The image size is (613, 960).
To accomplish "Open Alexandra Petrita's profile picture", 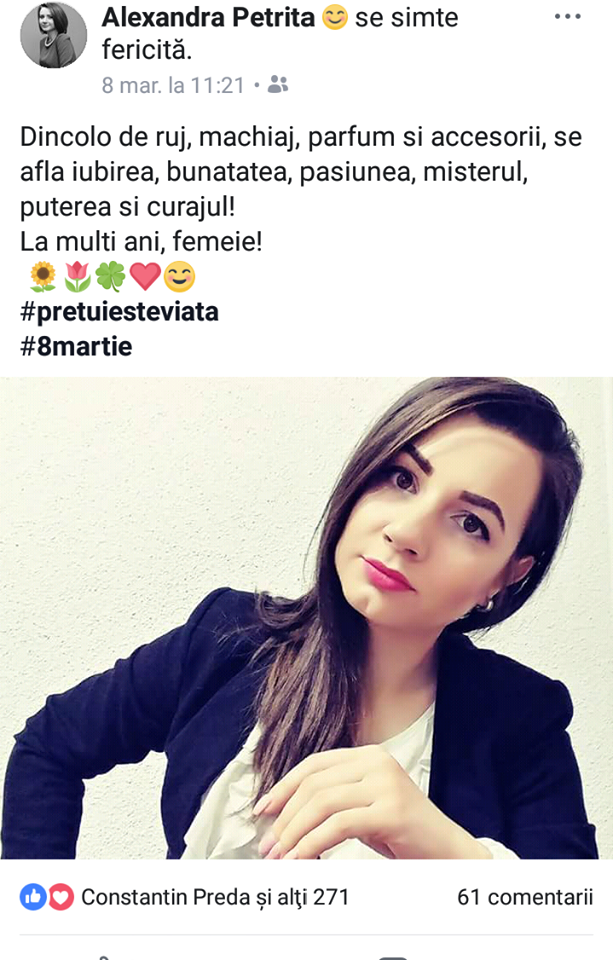I will (53, 35).
